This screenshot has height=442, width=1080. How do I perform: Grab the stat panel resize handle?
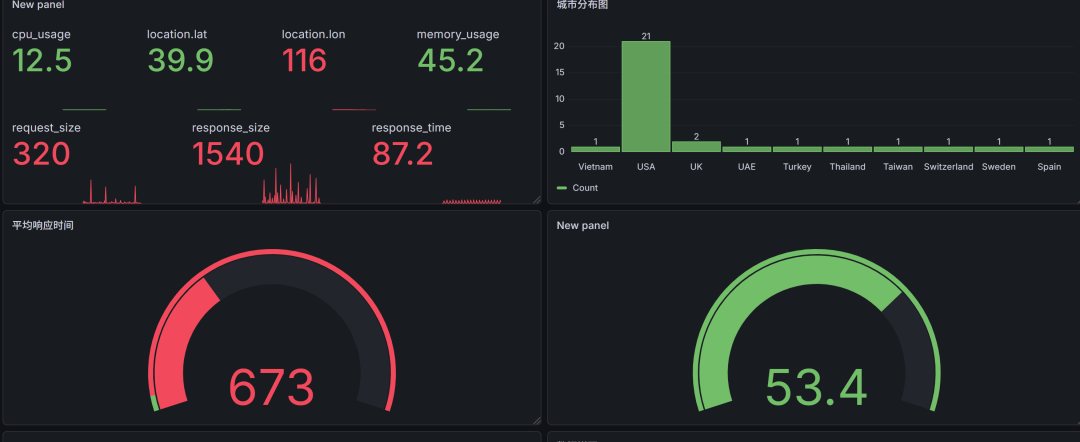(537, 199)
